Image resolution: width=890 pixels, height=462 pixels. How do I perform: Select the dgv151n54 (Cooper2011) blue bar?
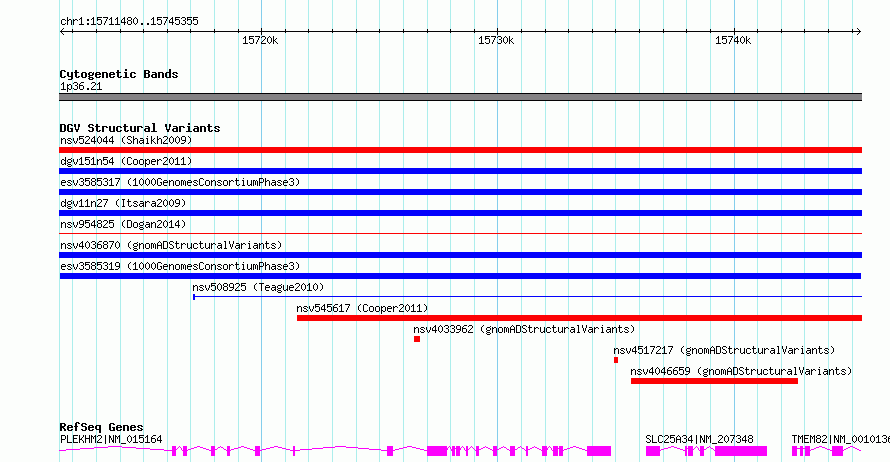460,171
